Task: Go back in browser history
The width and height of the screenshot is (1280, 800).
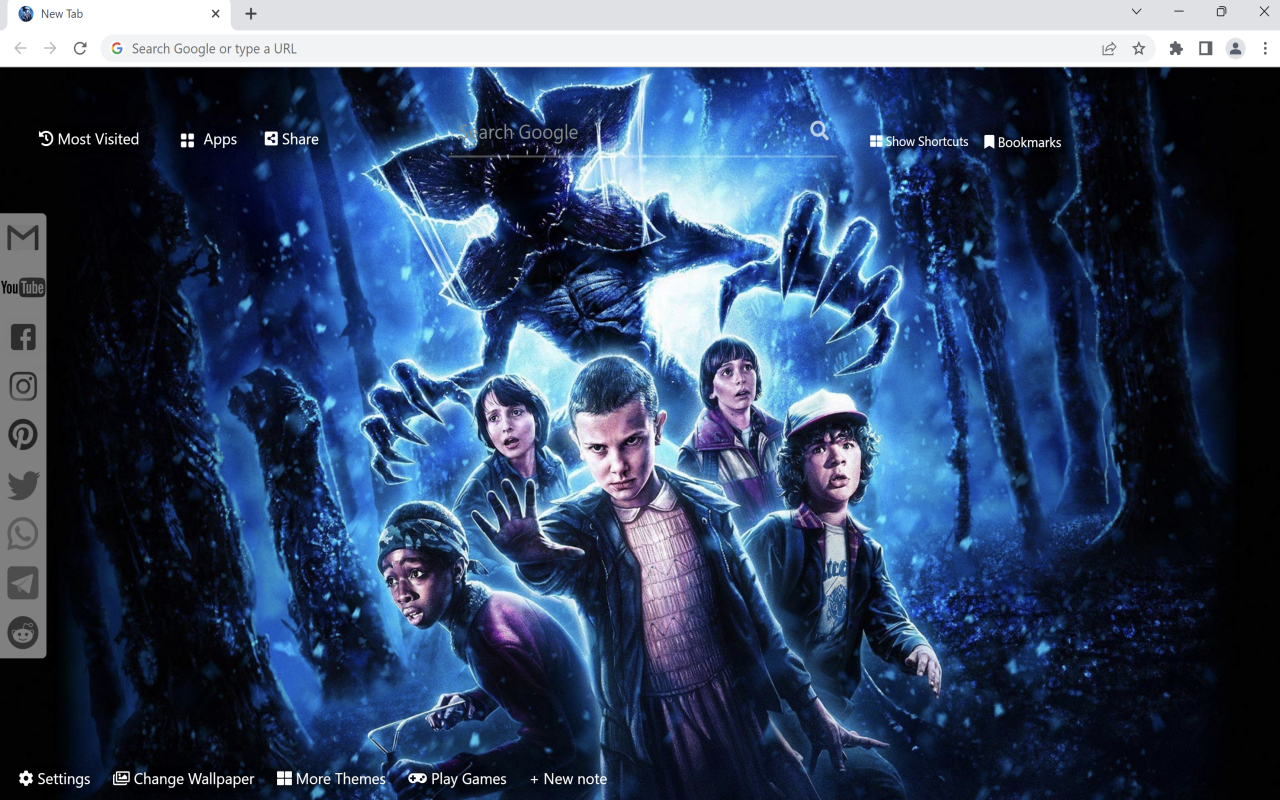Action: click(x=20, y=48)
